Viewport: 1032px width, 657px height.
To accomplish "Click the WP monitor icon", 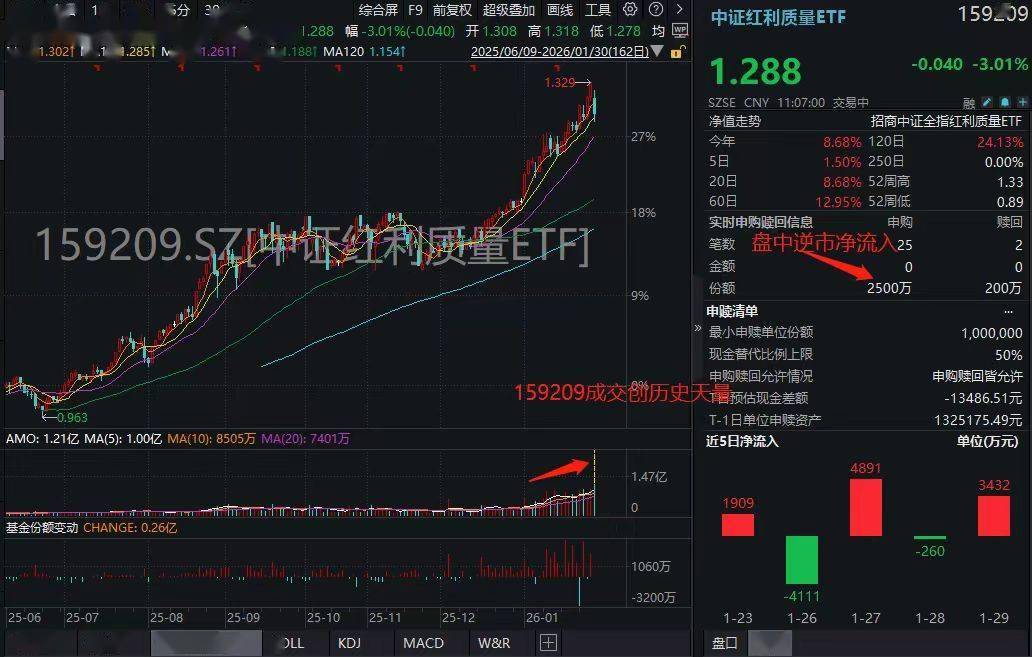I will click(679, 30).
